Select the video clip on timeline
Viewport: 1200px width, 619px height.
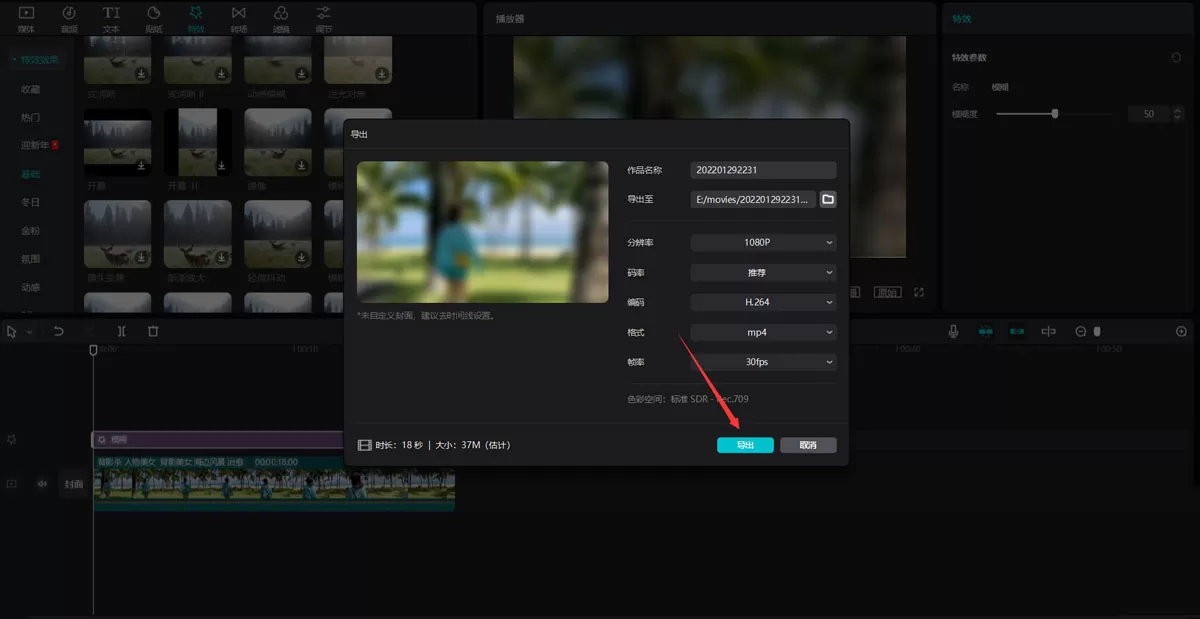[274, 483]
